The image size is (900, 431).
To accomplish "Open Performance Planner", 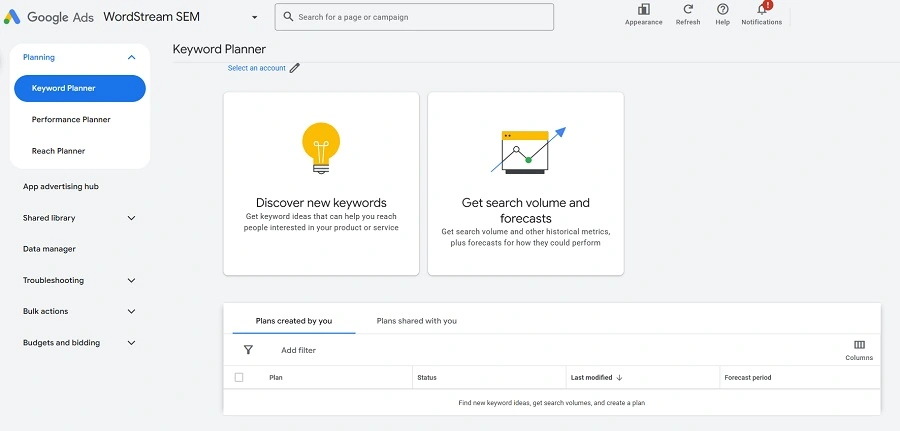I will 71,119.
